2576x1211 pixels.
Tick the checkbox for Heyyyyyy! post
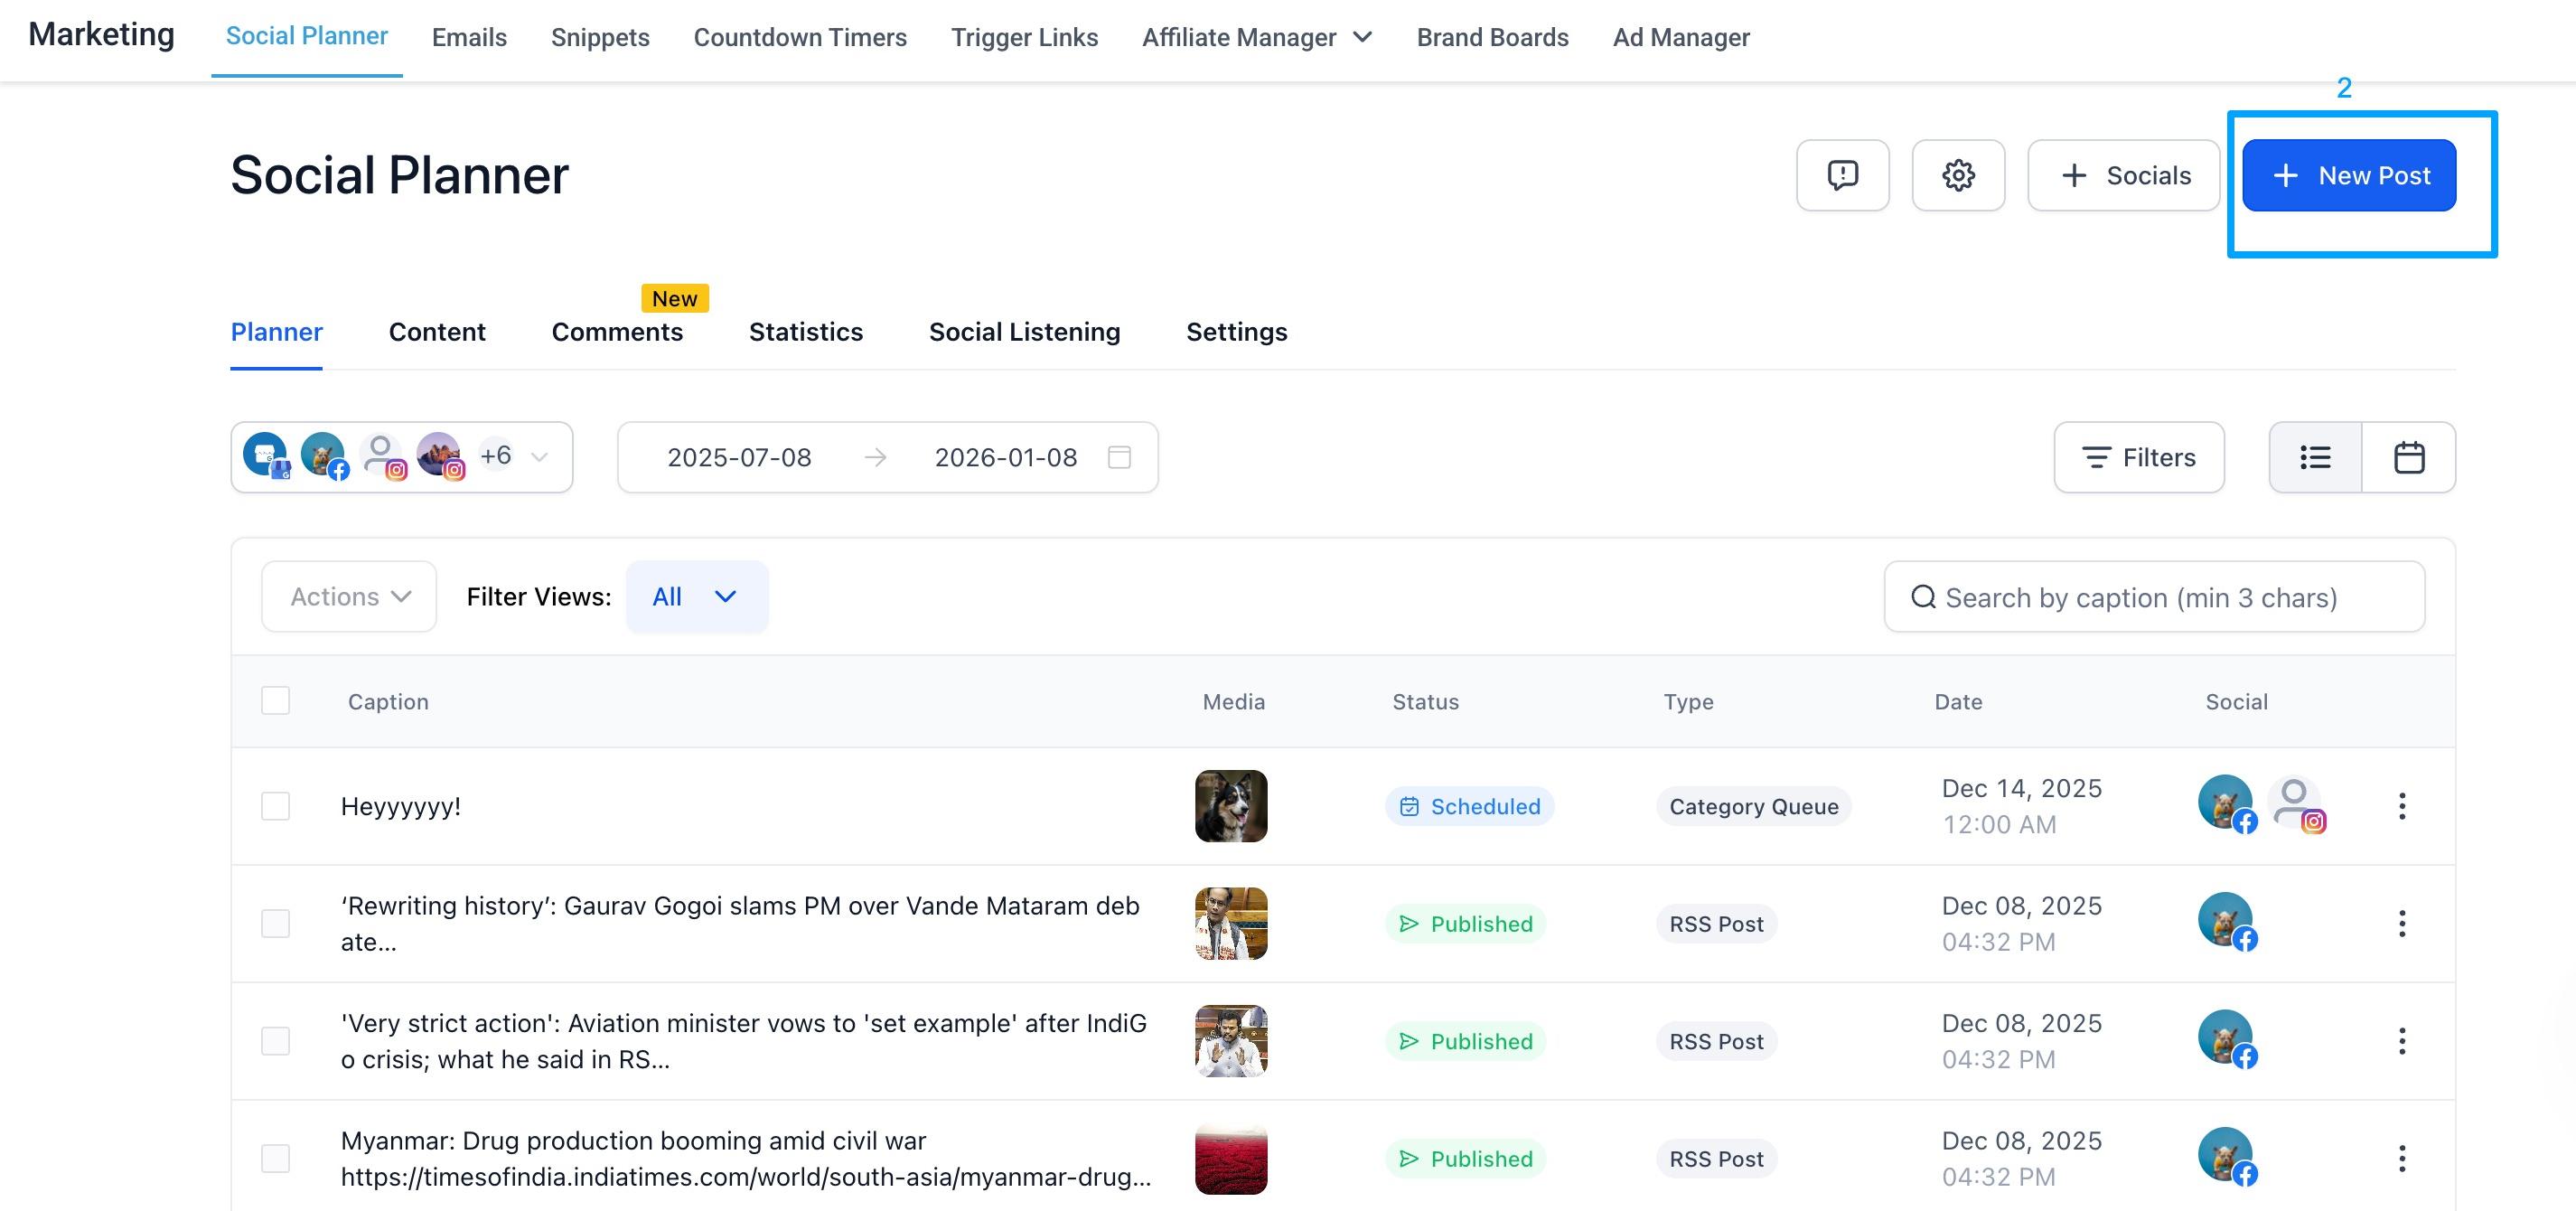(x=275, y=806)
